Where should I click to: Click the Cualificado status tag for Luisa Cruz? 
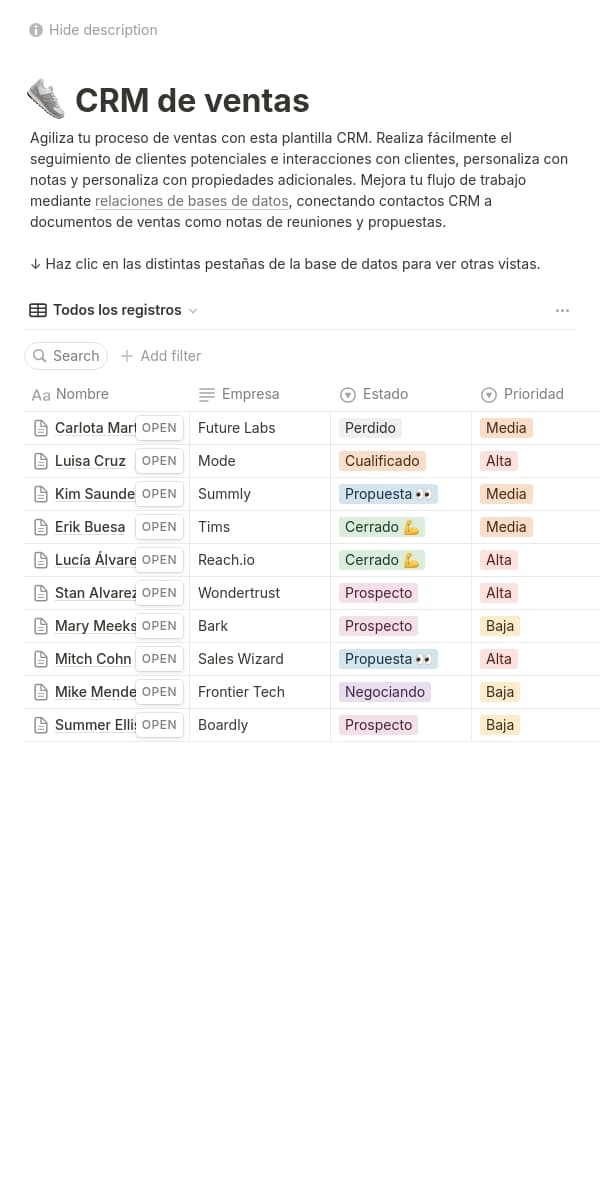[x=382, y=461]
